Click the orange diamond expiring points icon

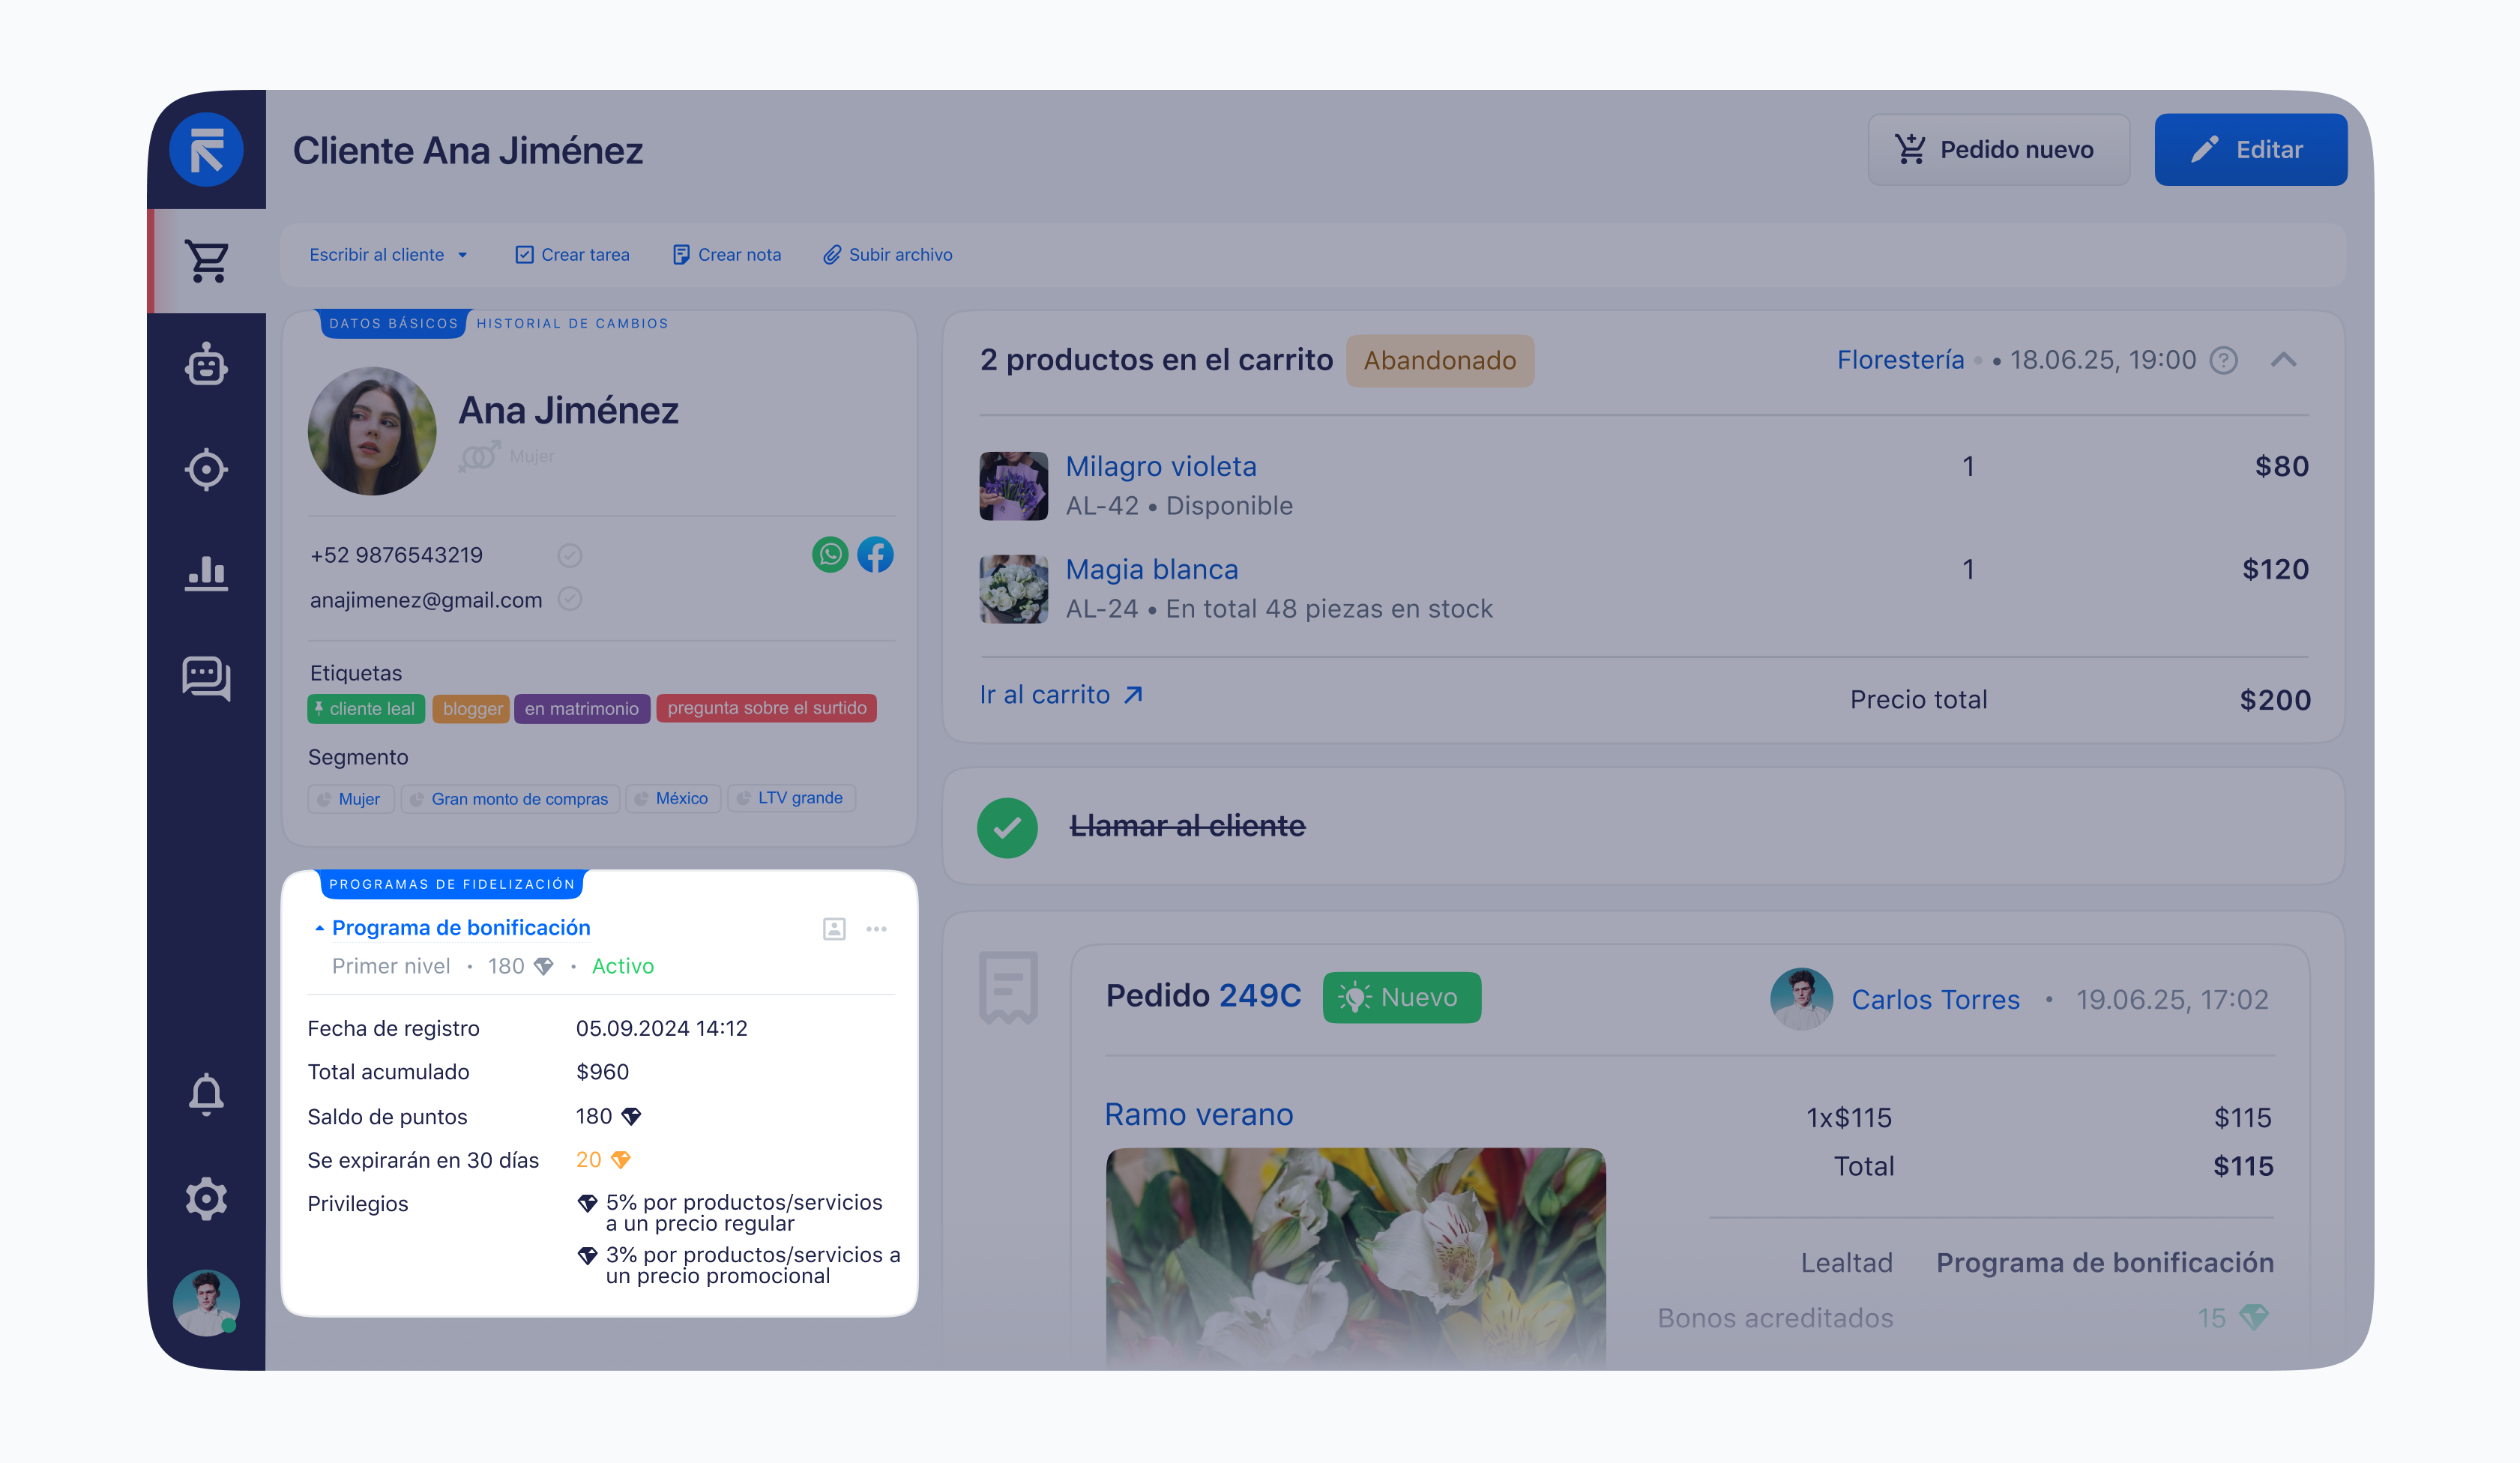click(620, 1160)
